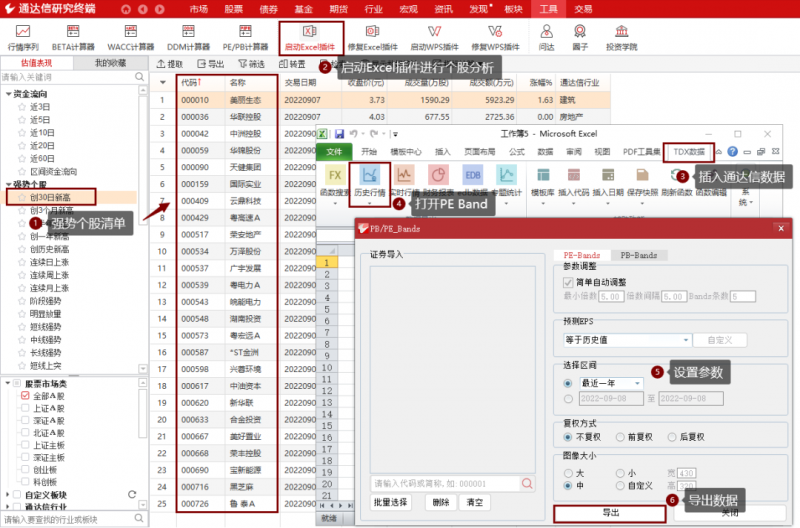Open the TDX数据 ribbon tab
The height and width of the screenshot is (528, 800).
[689, 152]
